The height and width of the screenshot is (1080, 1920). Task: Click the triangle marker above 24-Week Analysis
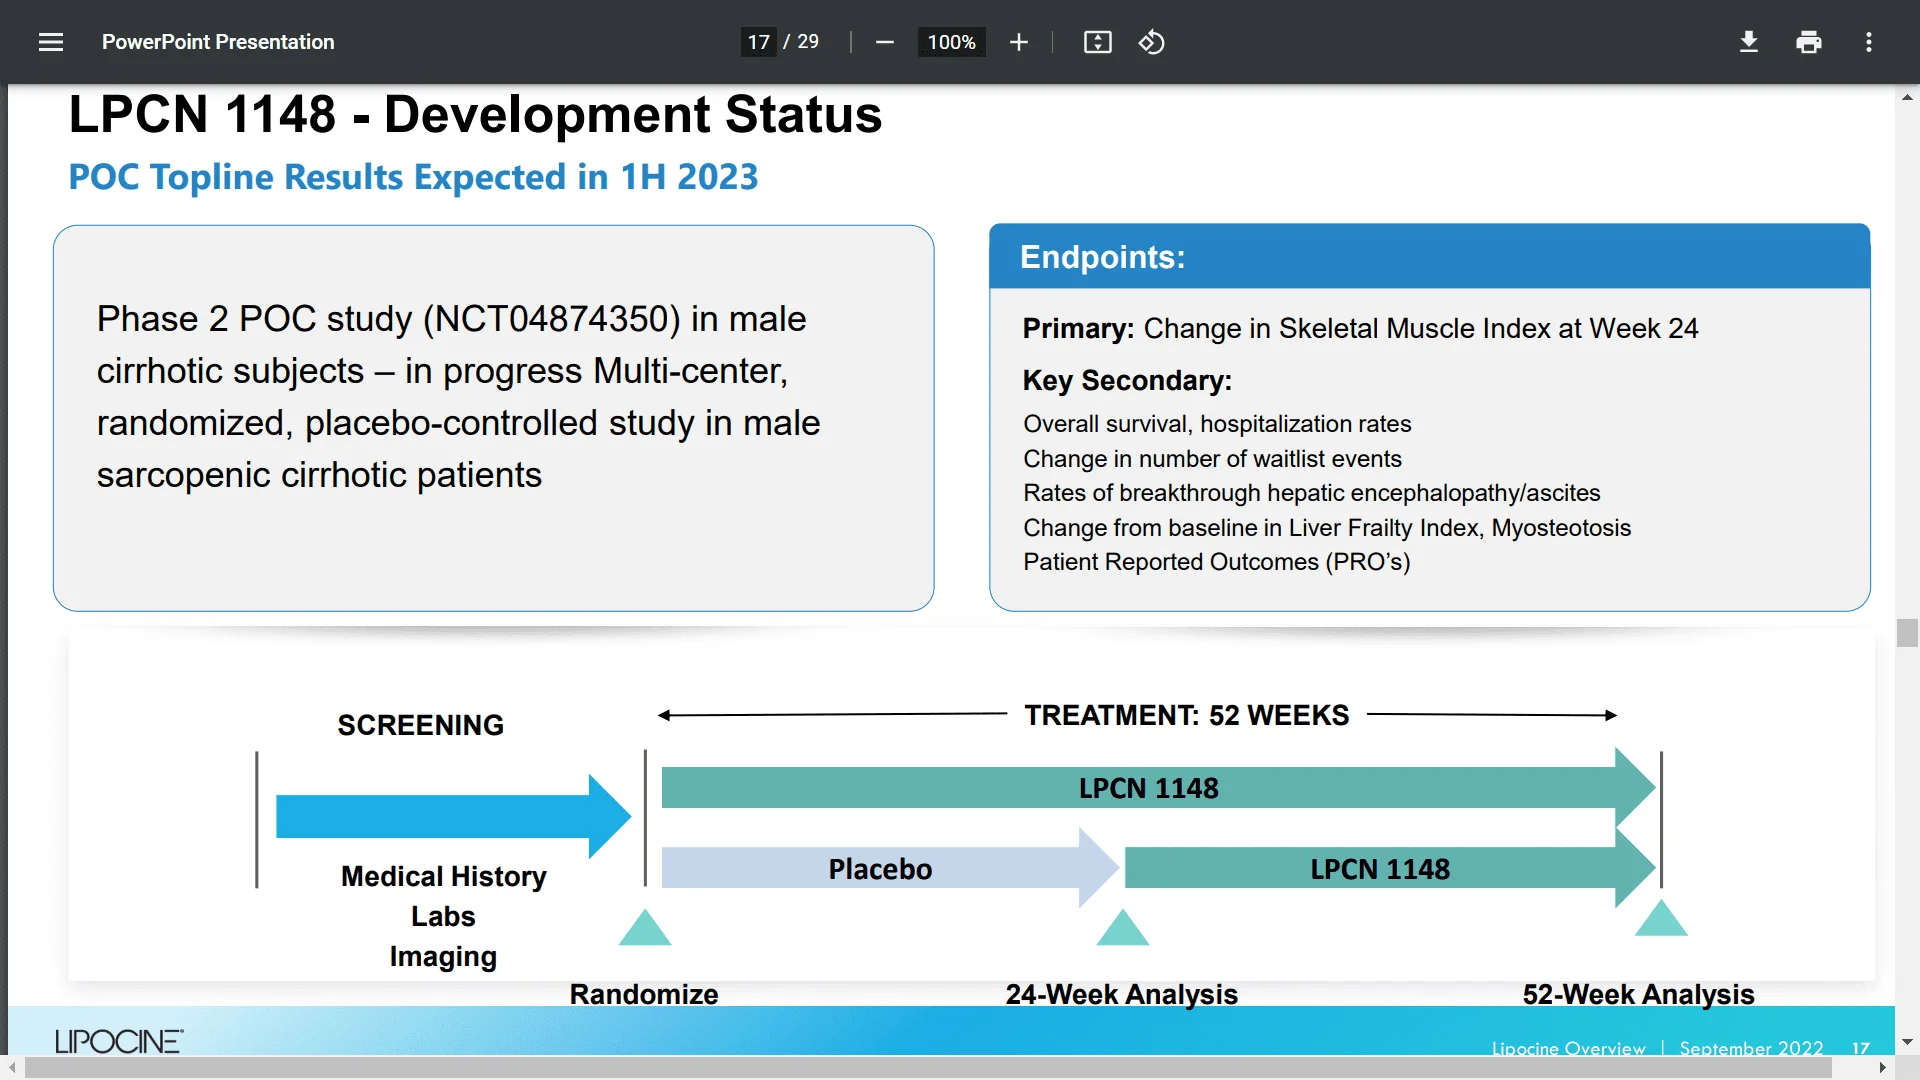(1122, 927)
